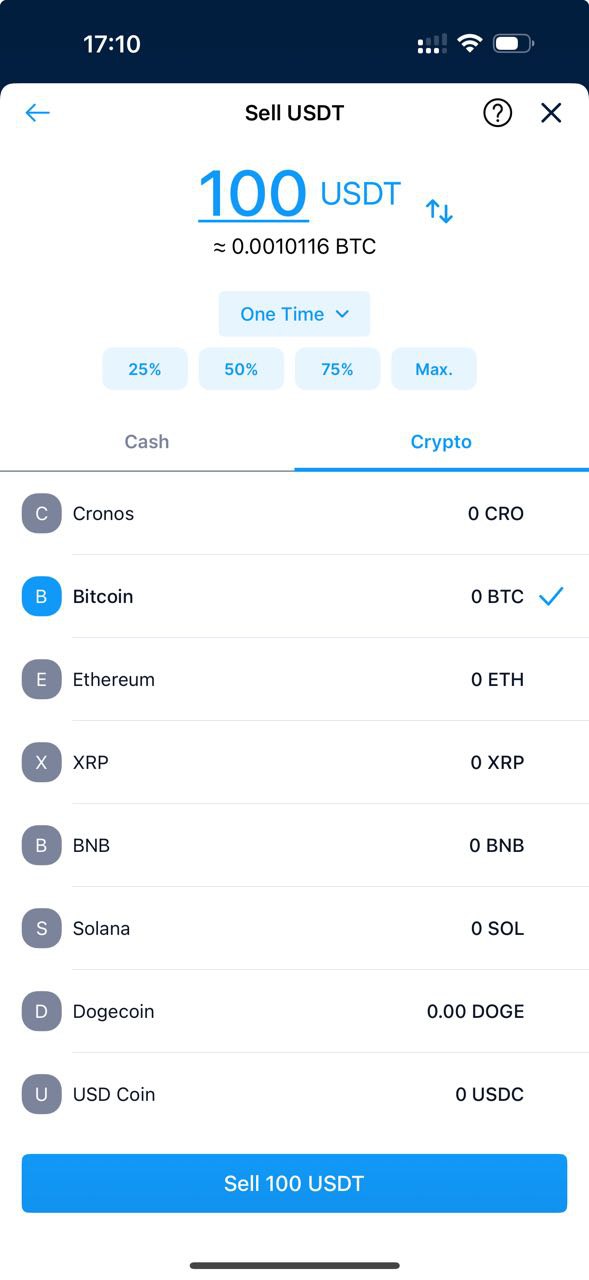This screenshot has height=1280, width=589.
Task: Tap the Ethereum E coin icon
Action: [x=41, y=680]
